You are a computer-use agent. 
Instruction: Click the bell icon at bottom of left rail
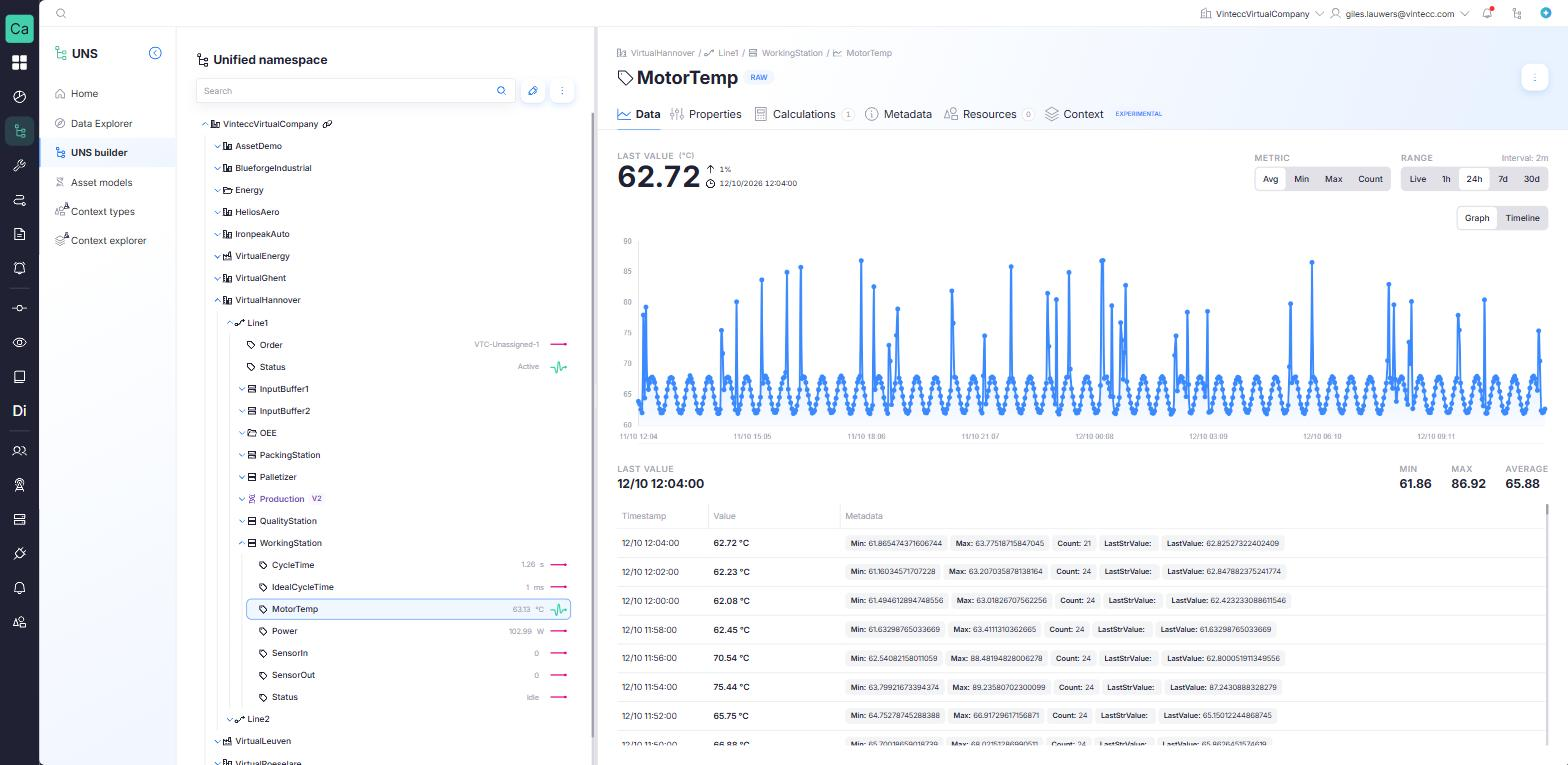[x=19, y=588]
